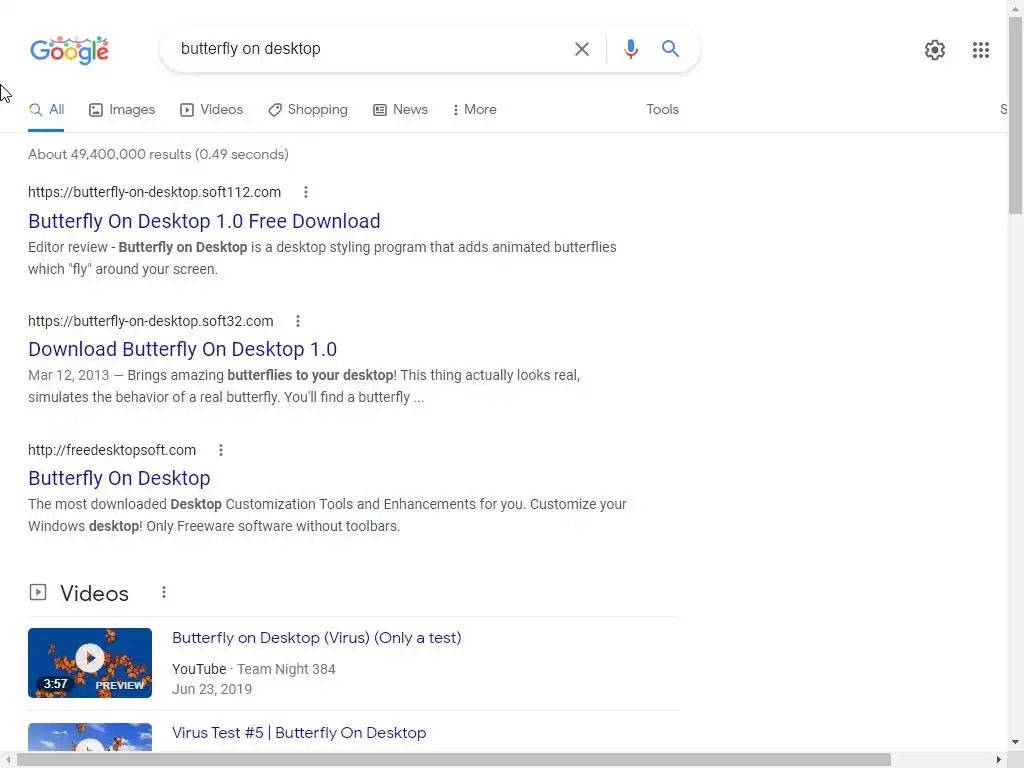The image size is (1024, 768).
Task: Select the All tab
Action: tap(46, 110)
